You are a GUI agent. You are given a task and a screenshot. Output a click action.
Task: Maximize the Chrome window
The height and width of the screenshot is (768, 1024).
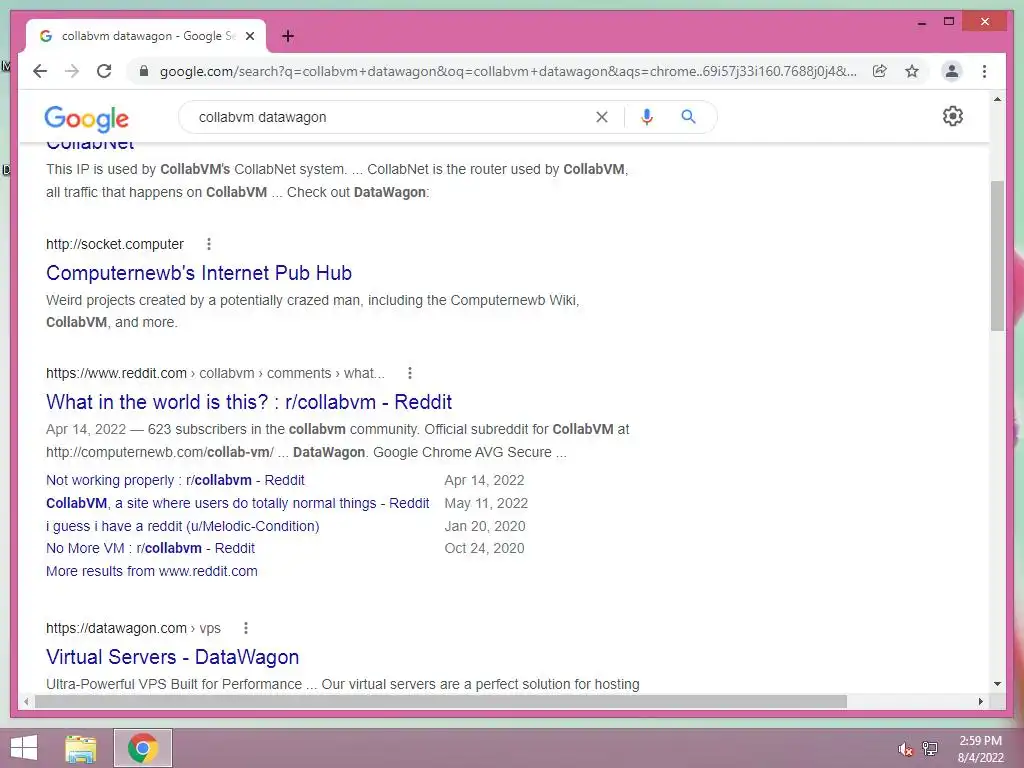point(949,22)
